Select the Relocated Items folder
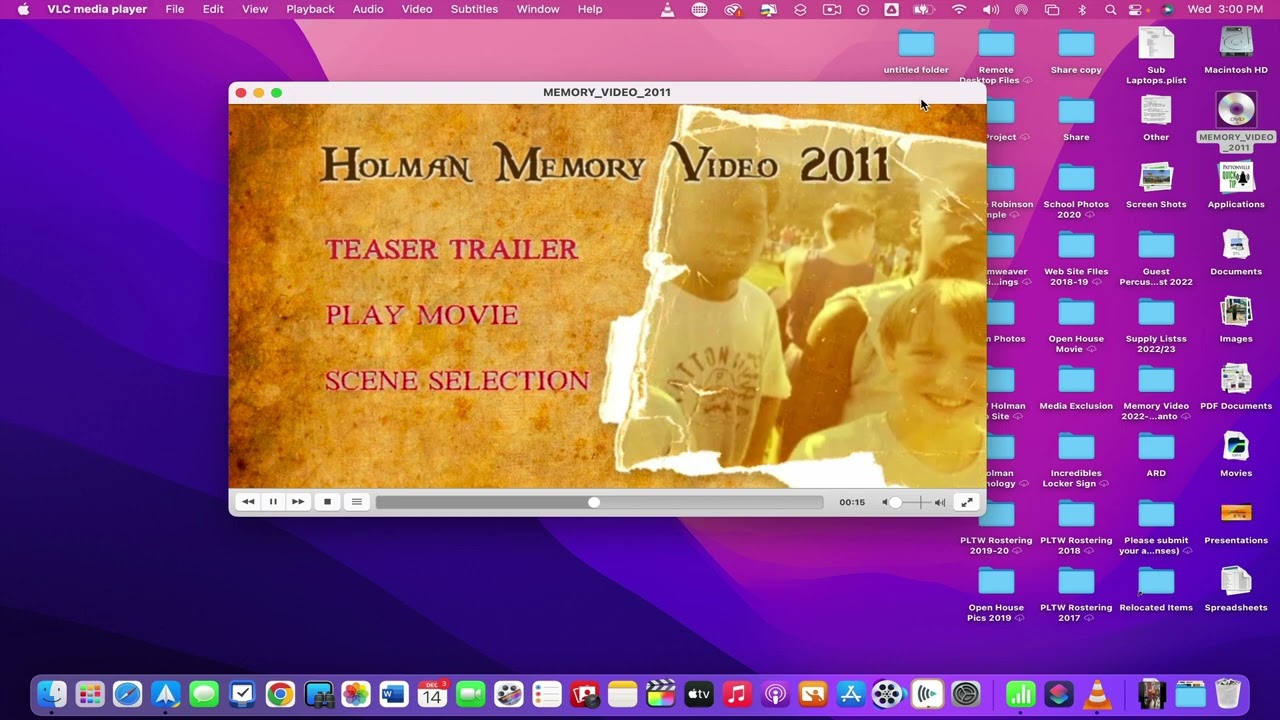Image resolution: width=1280 pixels, height=720 pixels. pos(1156,588)
